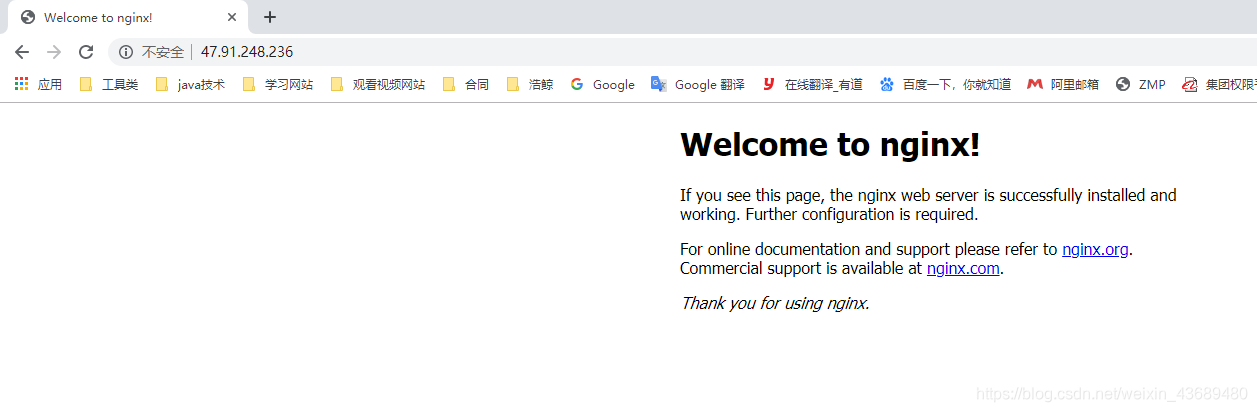The image size is (1257, 412).
Task: Open the 阿里邮箱 bookmark
Action: coord(1063,85)
